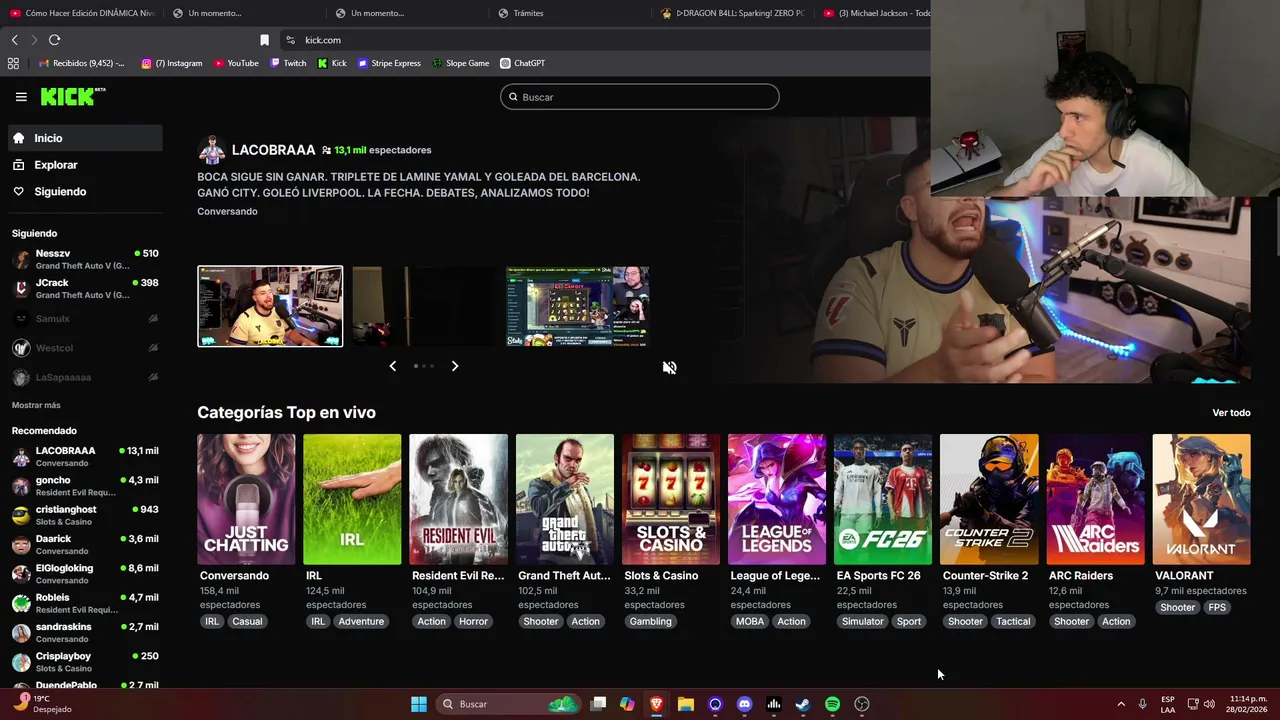This screenshot has height=720, width=1280.
Task: Open Ver todo for top categories
Action: click(1231, 413)
